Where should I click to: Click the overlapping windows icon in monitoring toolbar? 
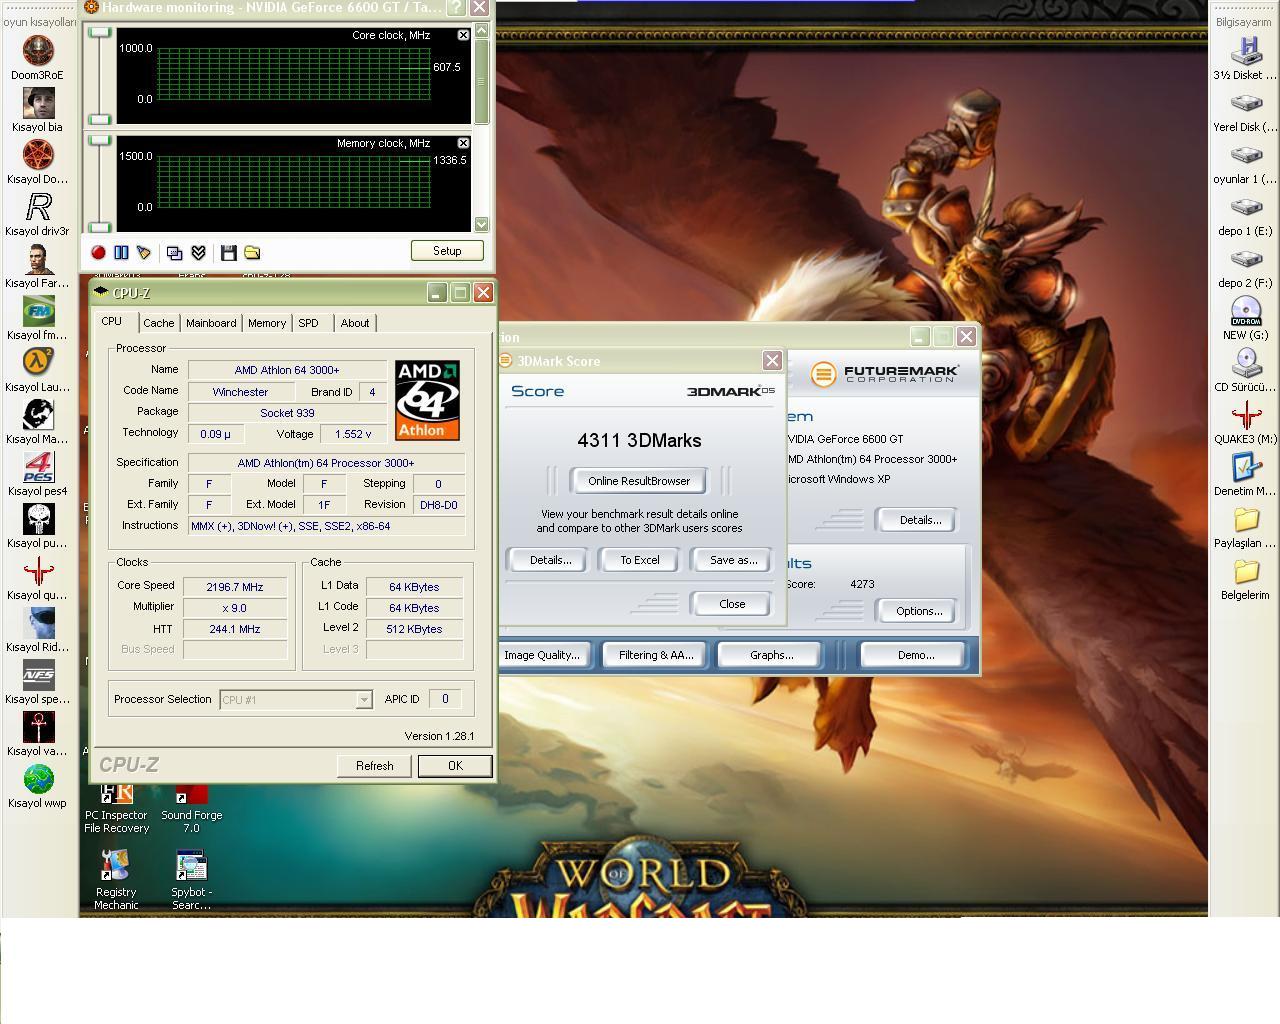coord(175,253)
